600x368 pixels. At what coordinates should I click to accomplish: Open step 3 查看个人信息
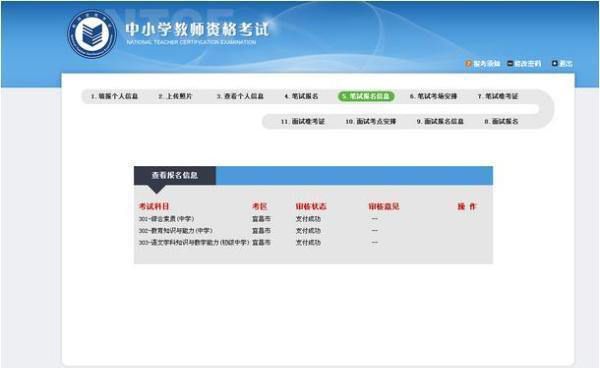click(240, 96)
